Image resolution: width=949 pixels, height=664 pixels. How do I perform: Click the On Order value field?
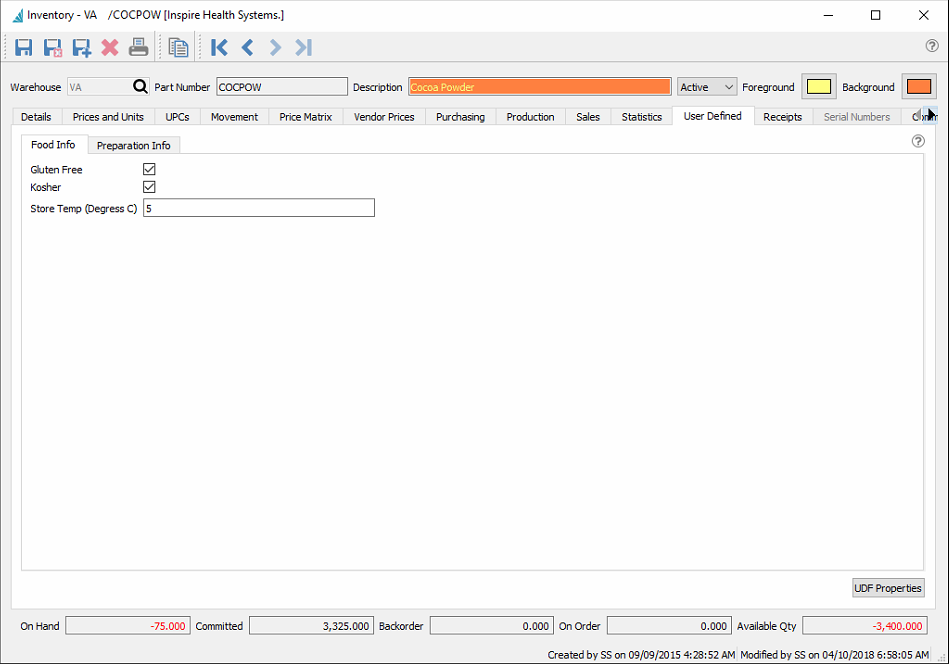pyautogui.click(x=669, y=626)
